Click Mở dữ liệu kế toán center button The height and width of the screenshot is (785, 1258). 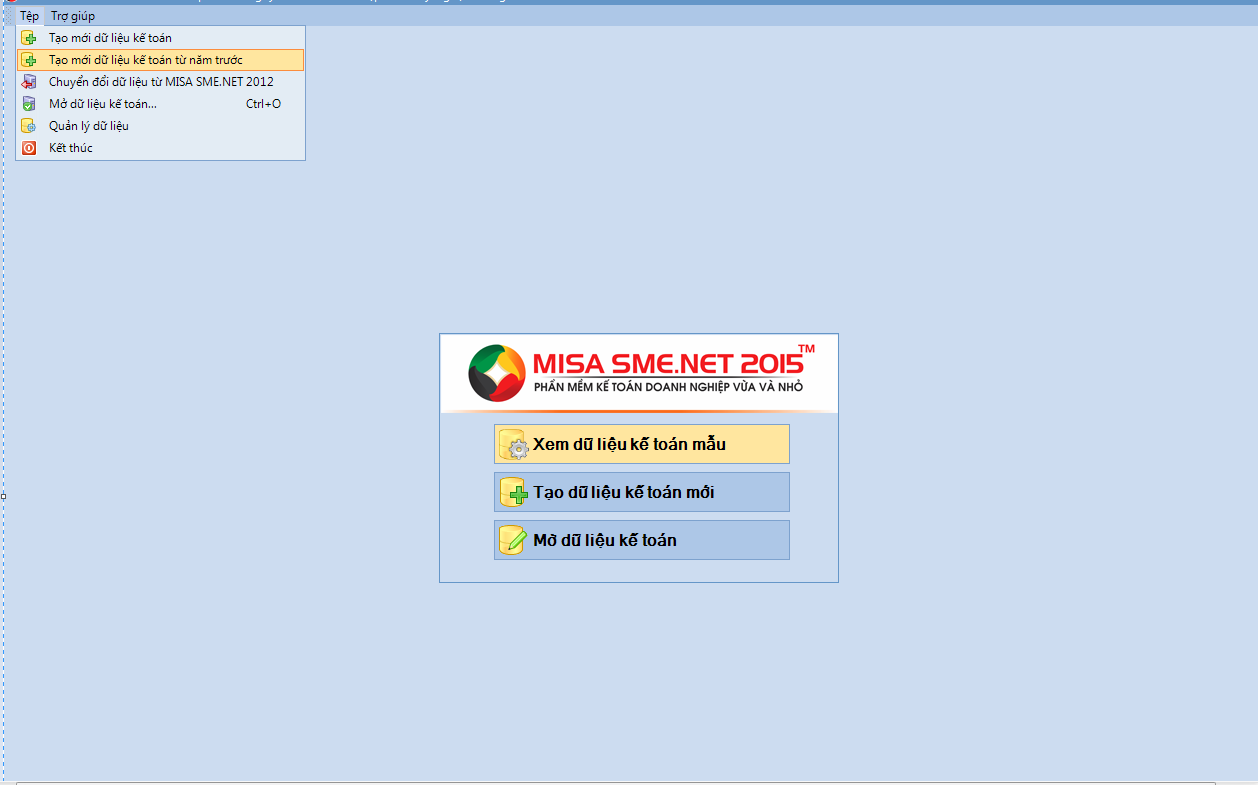(x=642, y=540)
